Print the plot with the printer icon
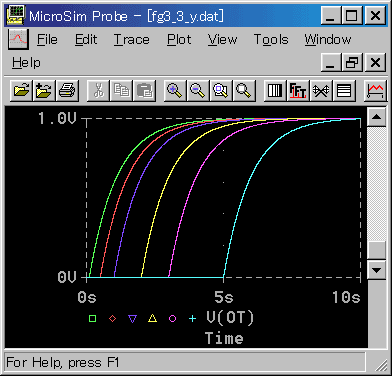The image size is (392, 376). click(67, 90)
